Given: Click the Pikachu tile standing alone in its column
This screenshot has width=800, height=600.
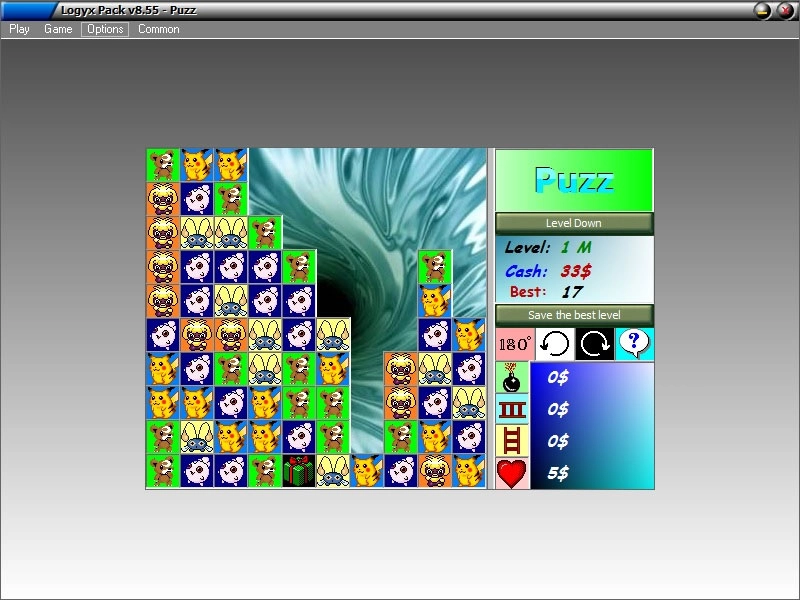Looking at the screenshot, I should (x=367, y=471).
